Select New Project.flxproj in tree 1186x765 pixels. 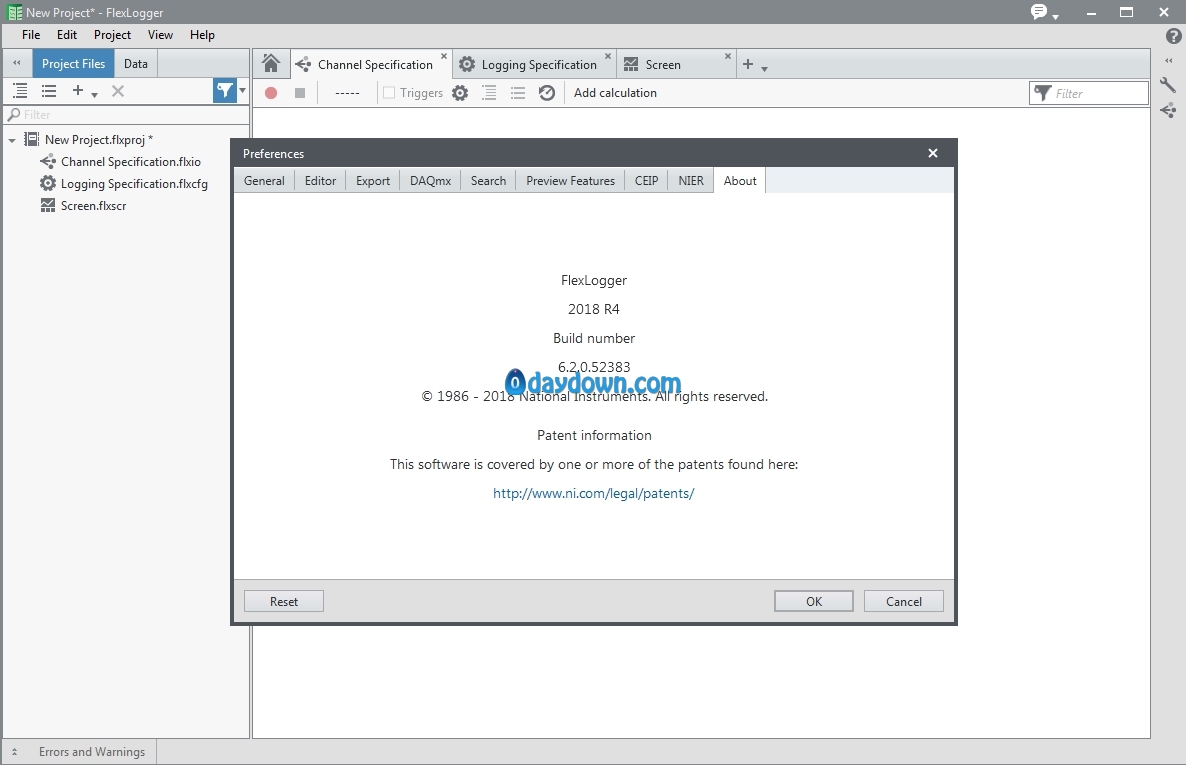click(x=99, y=140)
